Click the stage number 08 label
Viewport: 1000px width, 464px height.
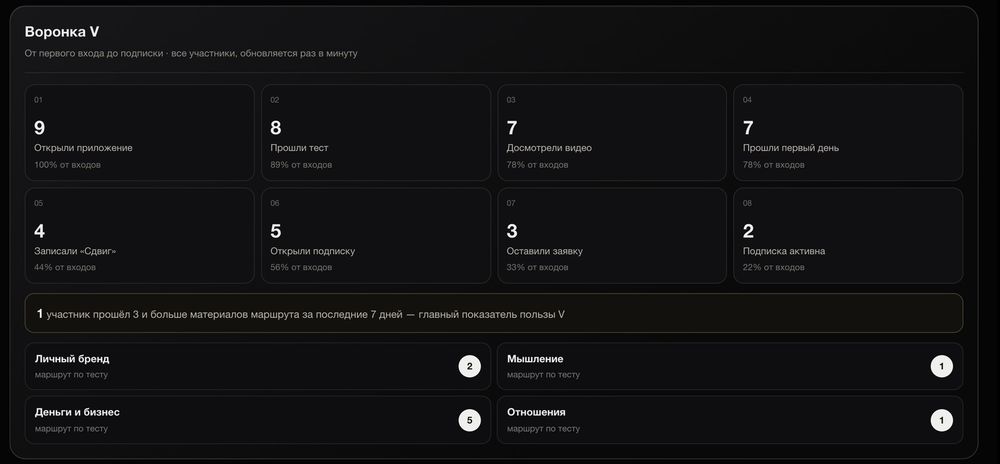(x=747, y=203)
